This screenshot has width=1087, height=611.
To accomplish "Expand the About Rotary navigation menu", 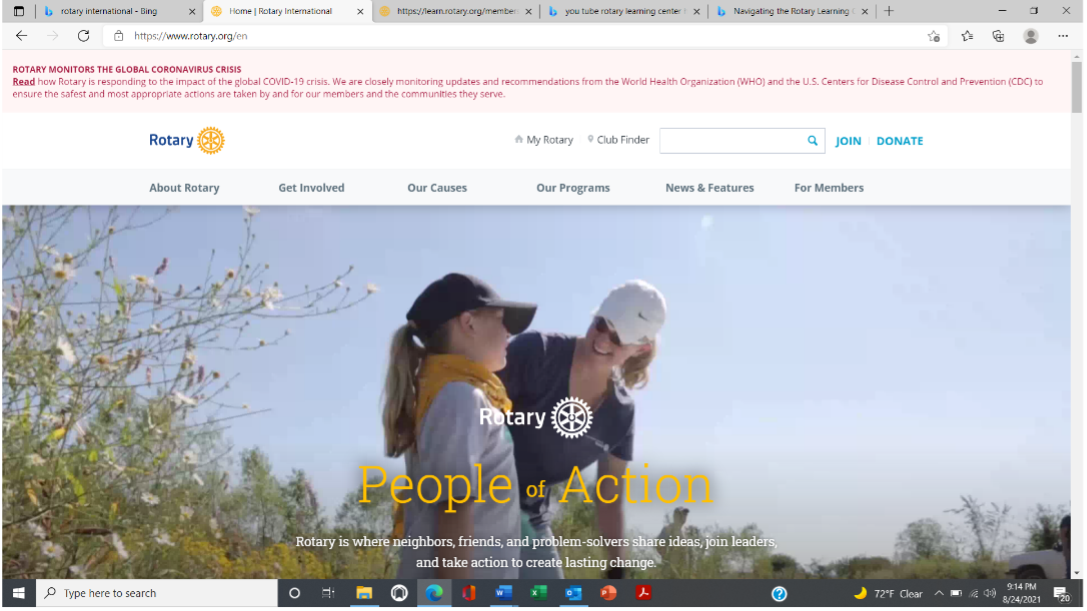I will 184,188.
